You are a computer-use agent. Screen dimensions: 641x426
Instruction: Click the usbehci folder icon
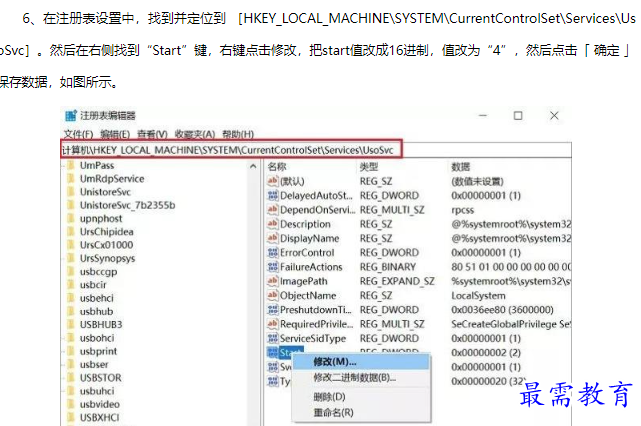coord(71,298)
